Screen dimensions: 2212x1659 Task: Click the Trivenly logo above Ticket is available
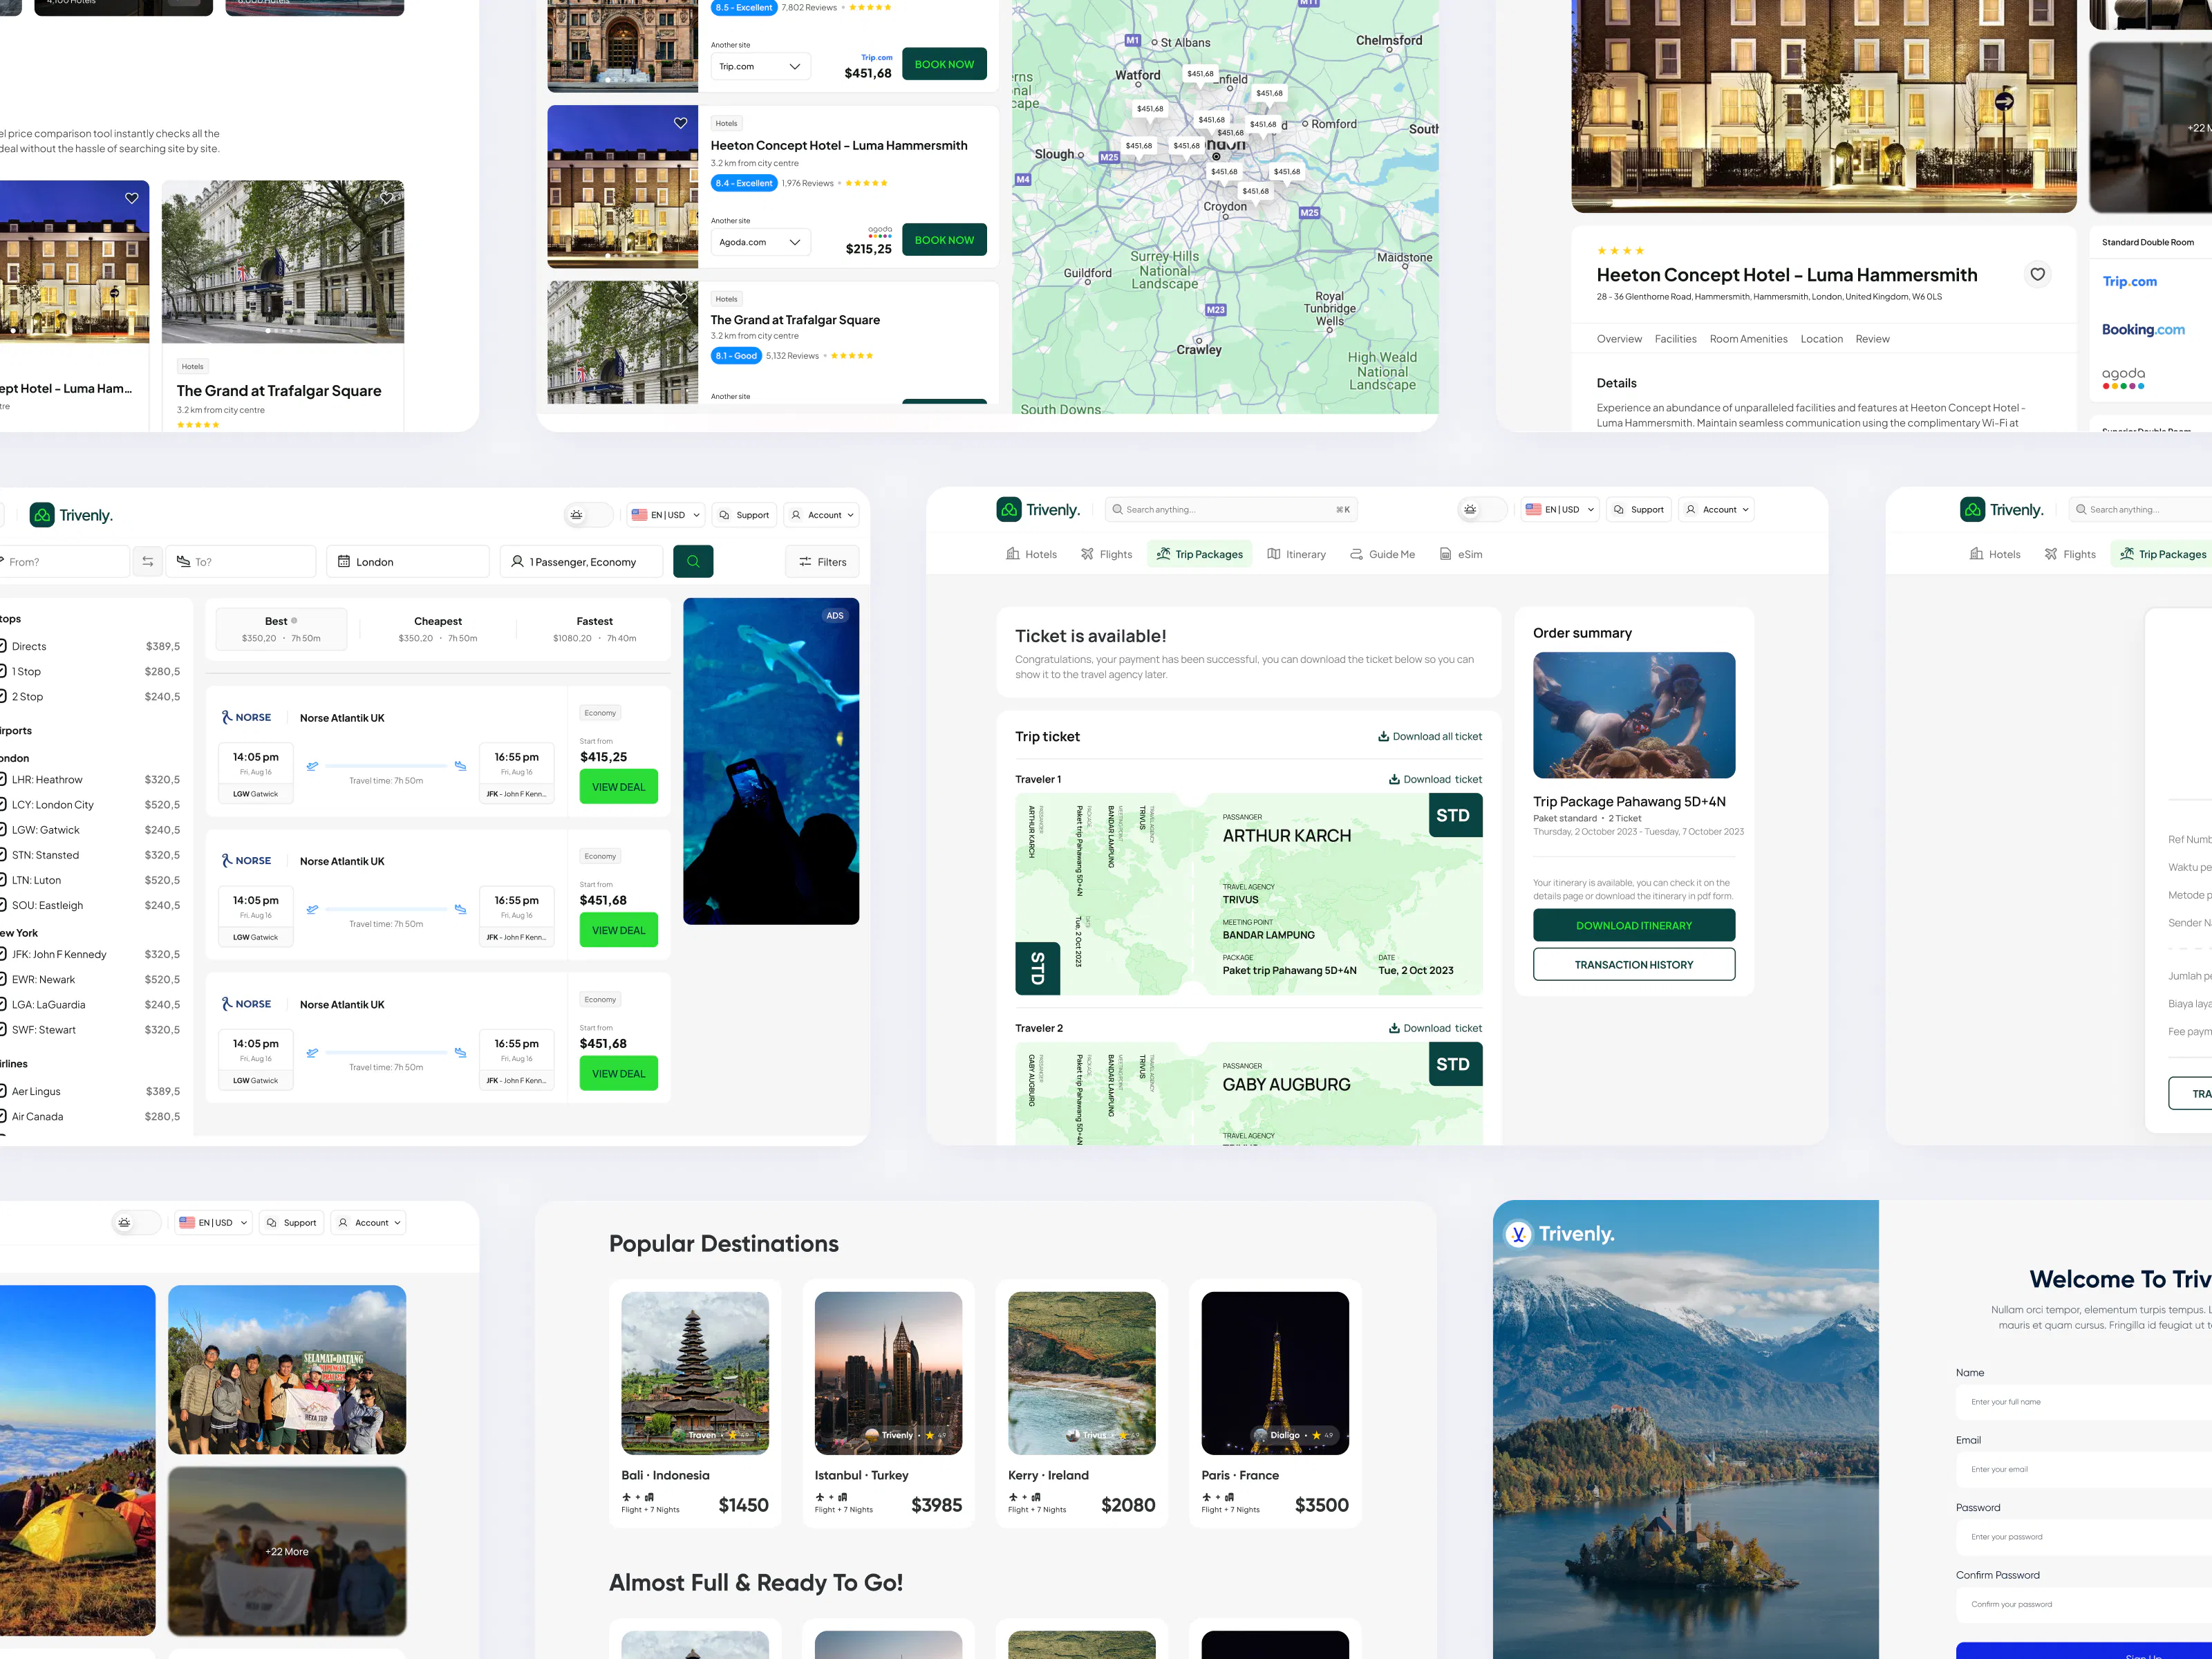(1038, 510)
